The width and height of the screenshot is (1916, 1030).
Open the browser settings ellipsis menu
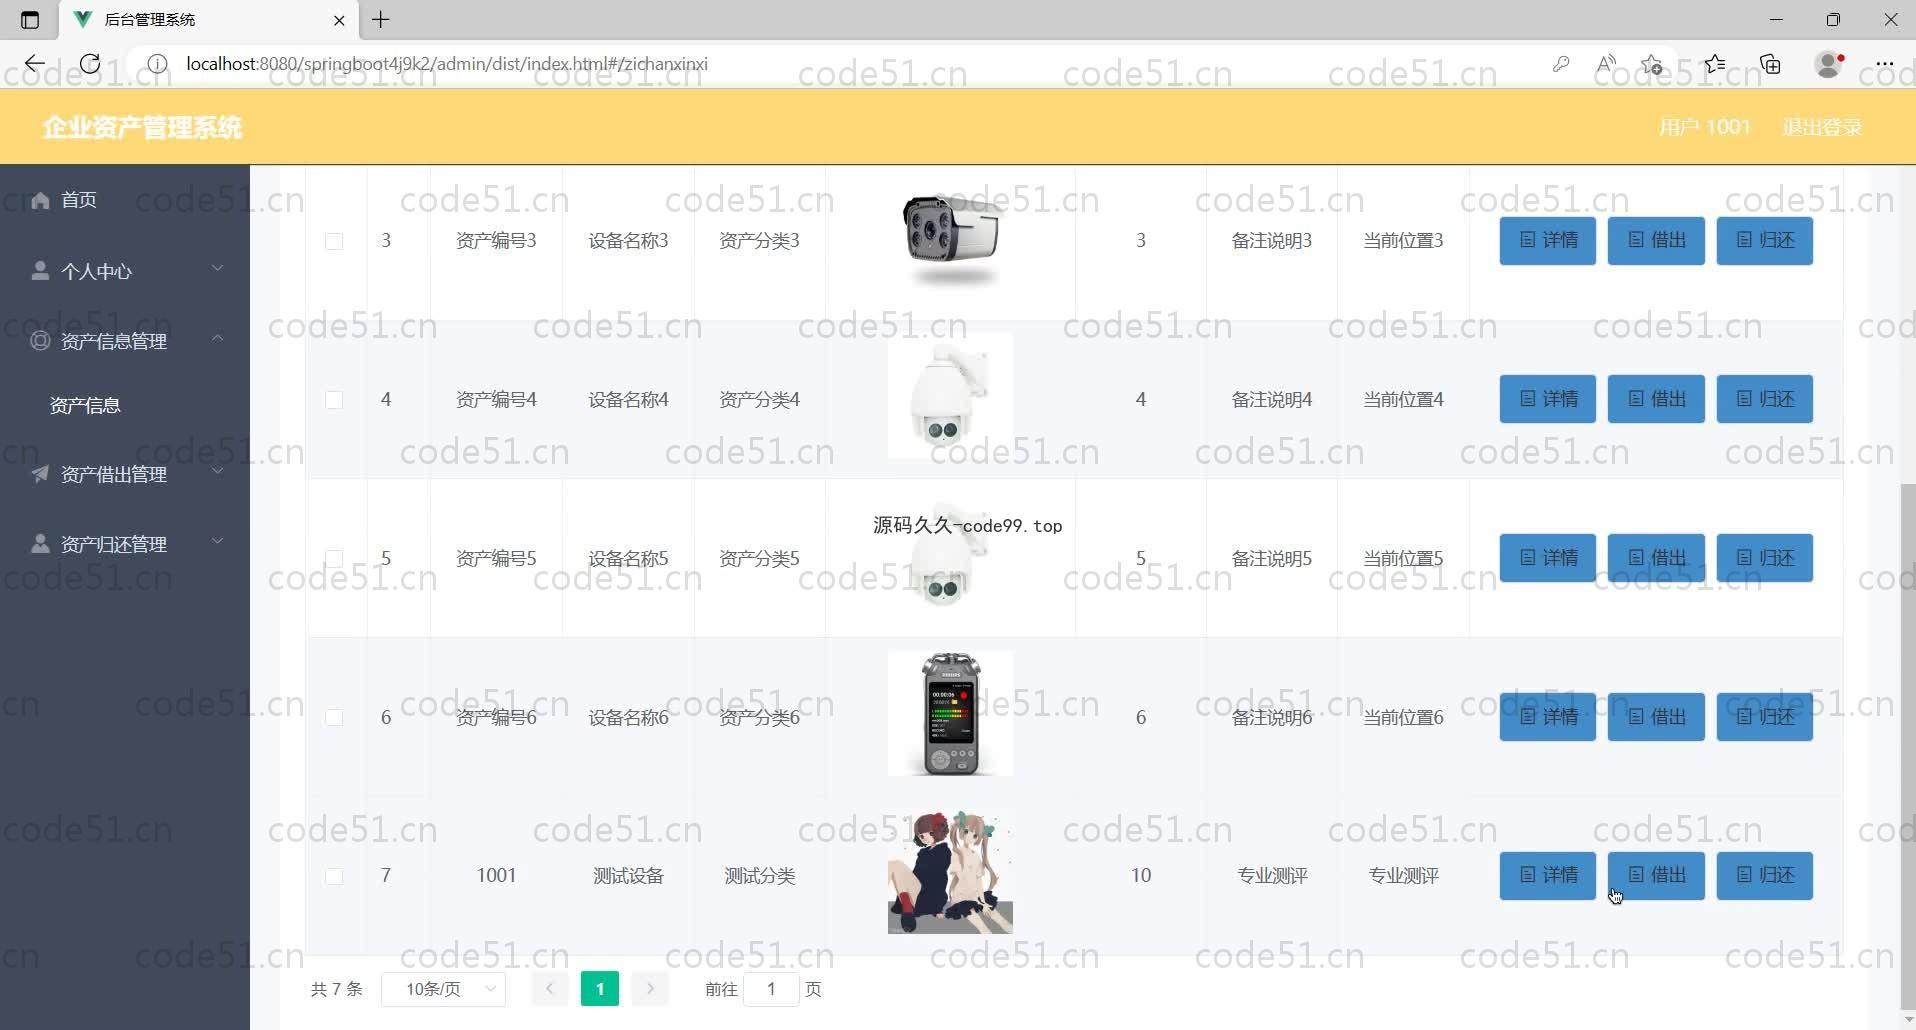click(x=1884, y=64)
